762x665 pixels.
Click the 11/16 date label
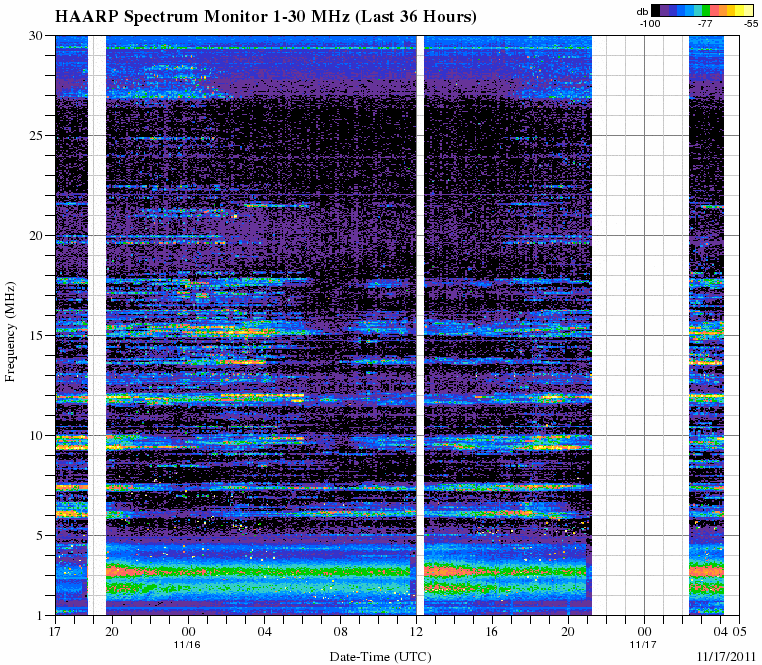(x=187, y=645)
